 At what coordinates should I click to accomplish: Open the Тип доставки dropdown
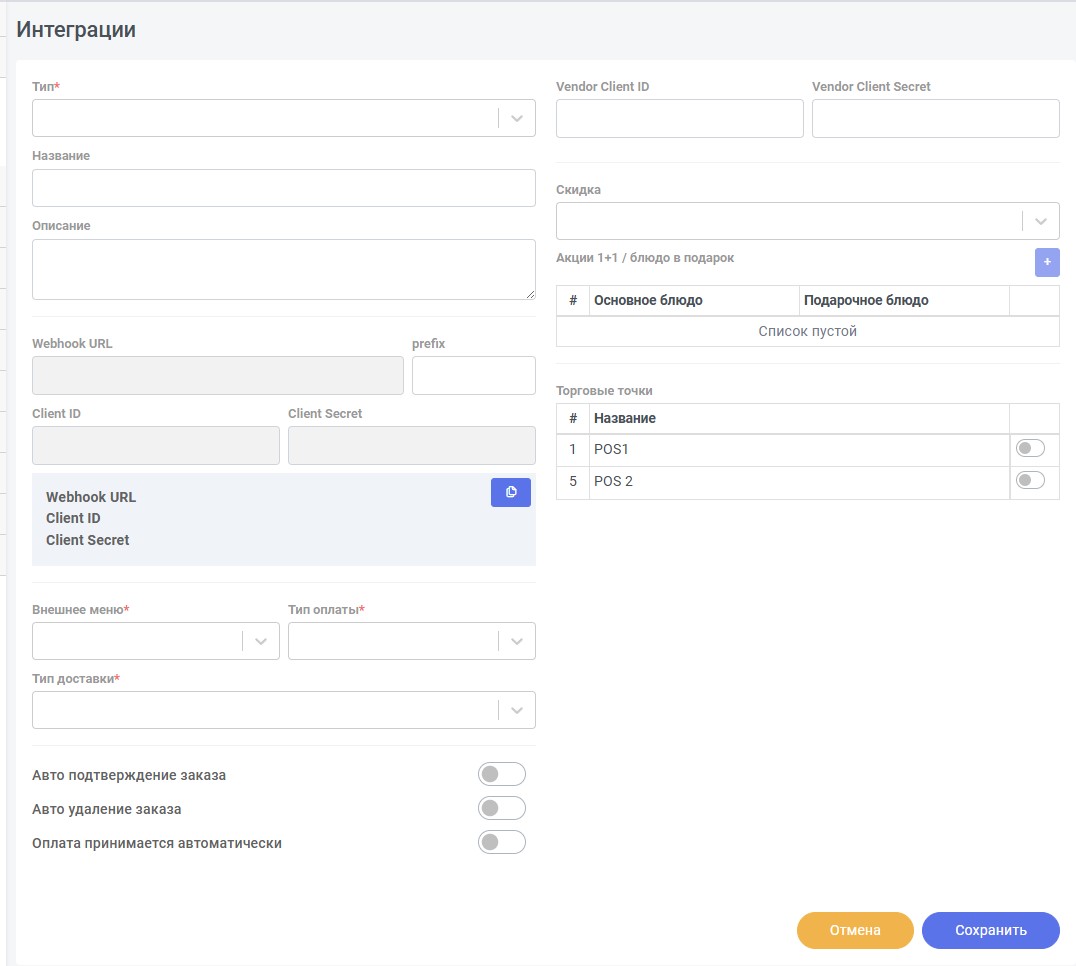click(283, 709)
